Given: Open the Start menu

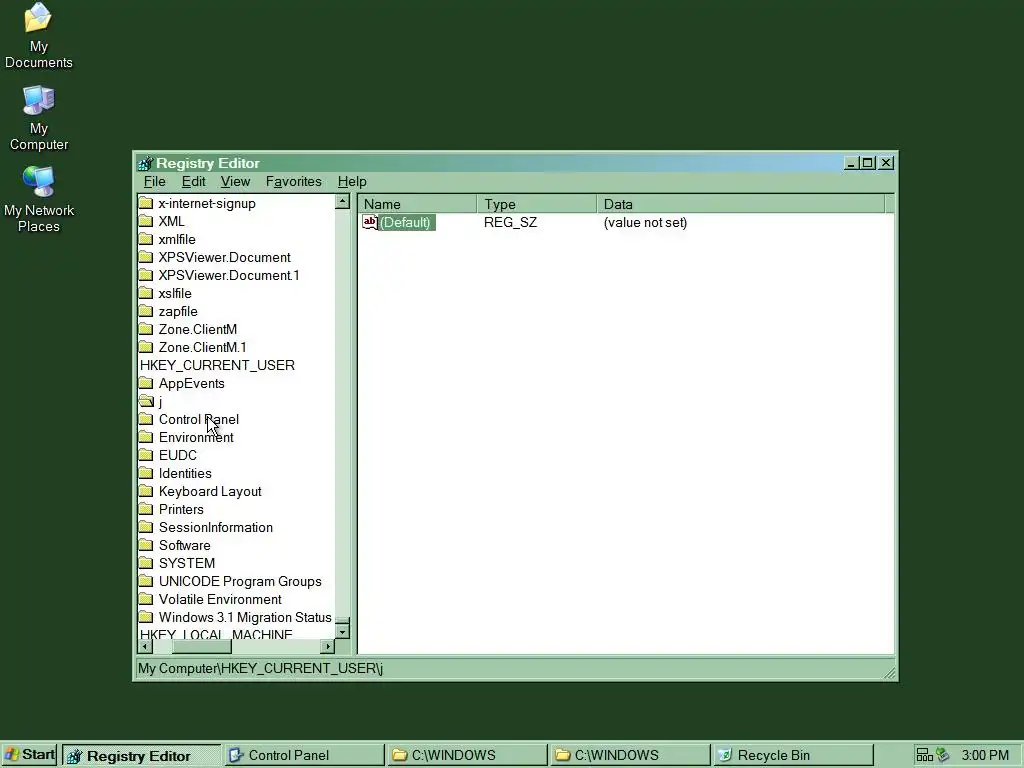Looking at the screenshot, I should [29, 755].
